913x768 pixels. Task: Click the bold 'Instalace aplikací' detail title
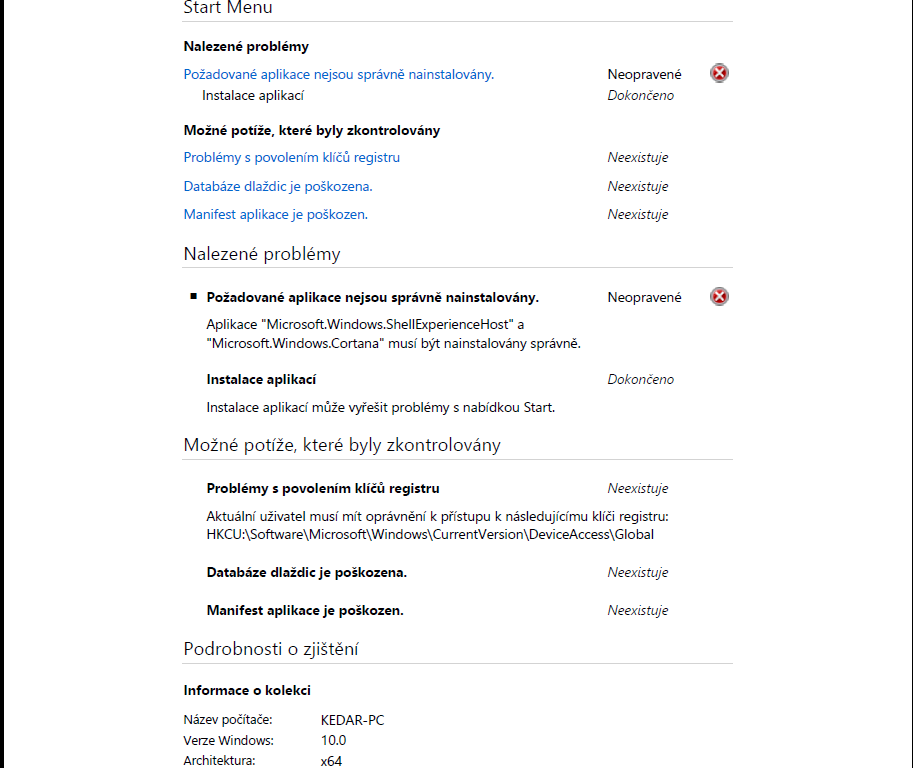click(x=261, y=379)
